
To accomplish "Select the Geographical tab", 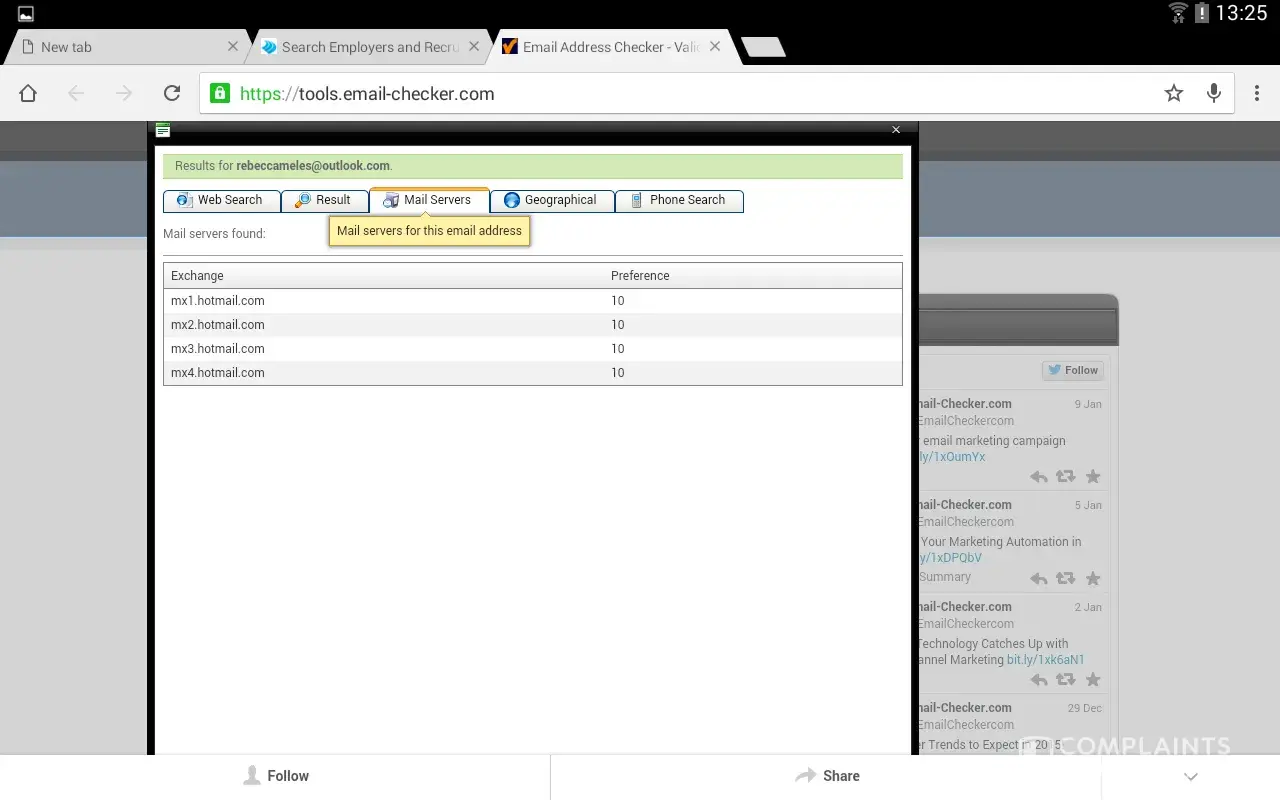I will 551,200.
